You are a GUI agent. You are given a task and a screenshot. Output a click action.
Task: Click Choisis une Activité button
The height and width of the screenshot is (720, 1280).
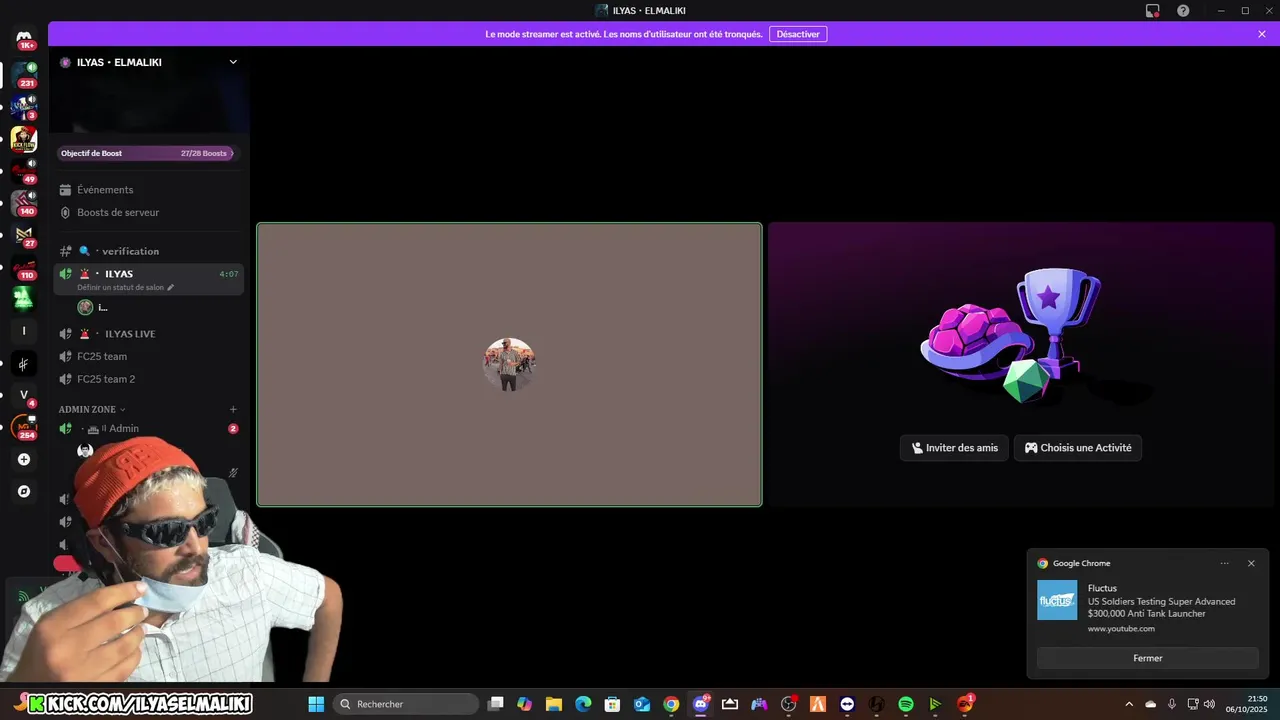(1078, 448)
